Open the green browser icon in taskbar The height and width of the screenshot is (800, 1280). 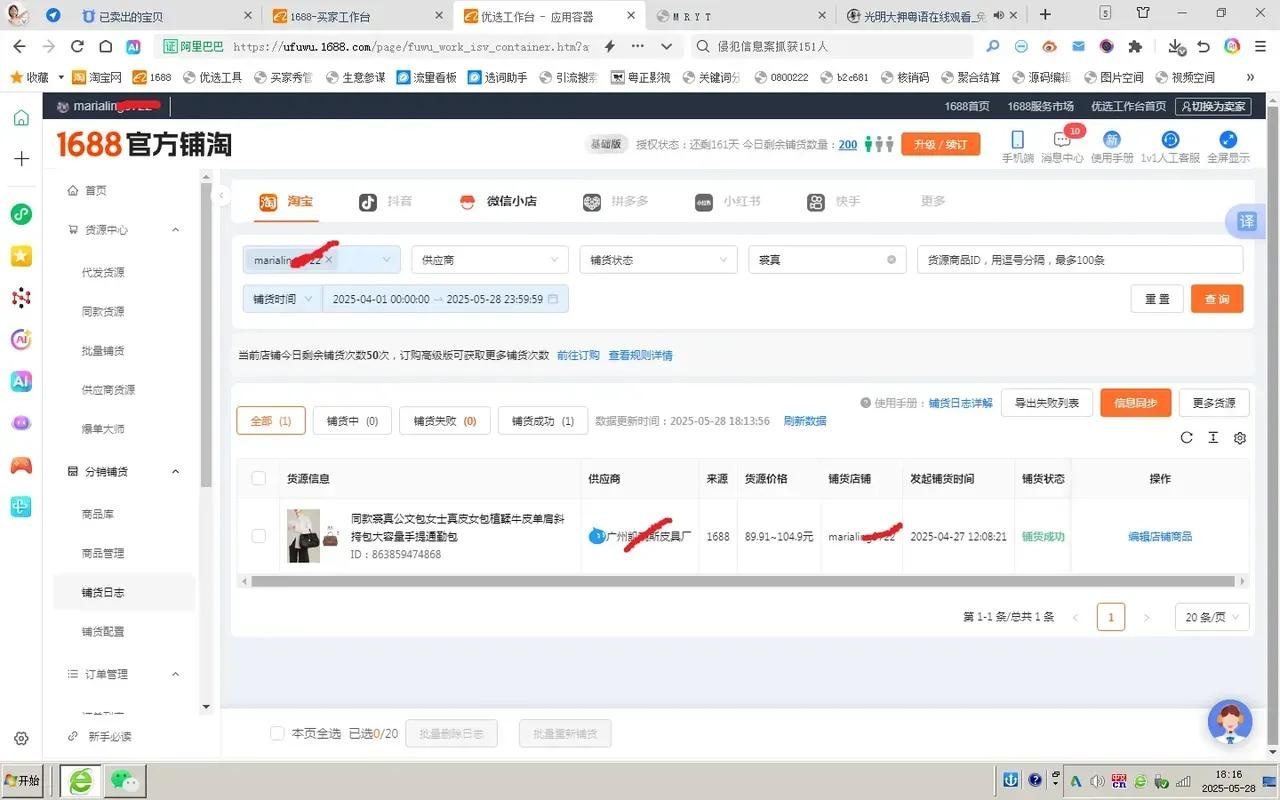pyautogui.click(x=80, y=780)
